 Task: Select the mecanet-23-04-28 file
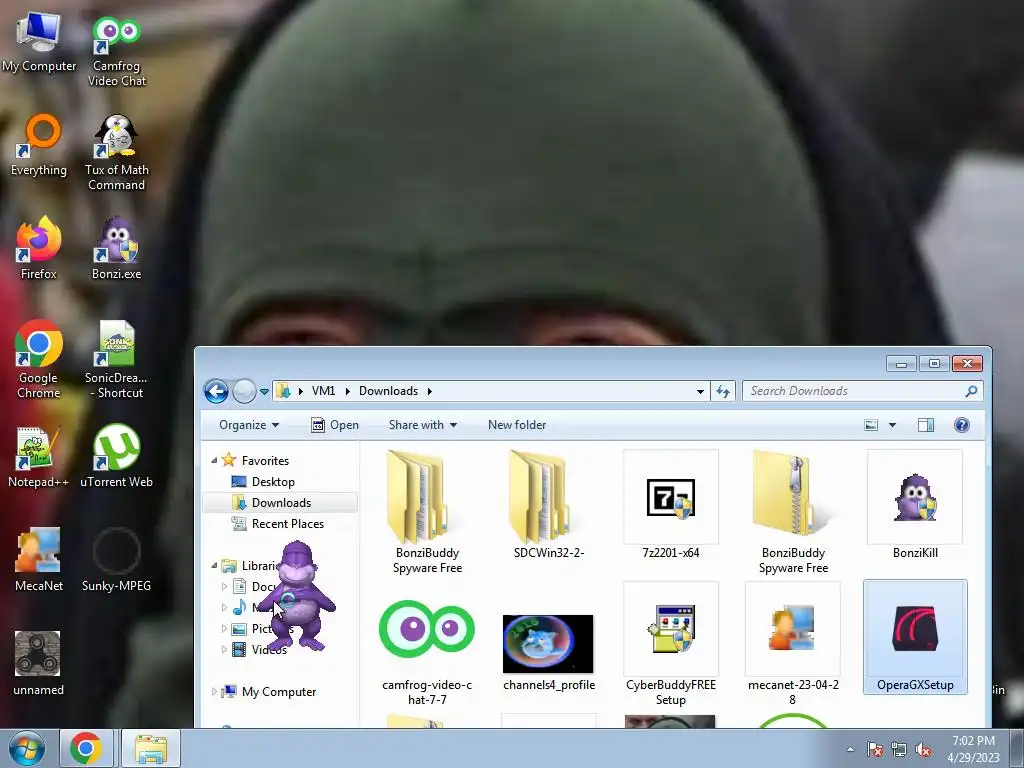coord(793,643)
